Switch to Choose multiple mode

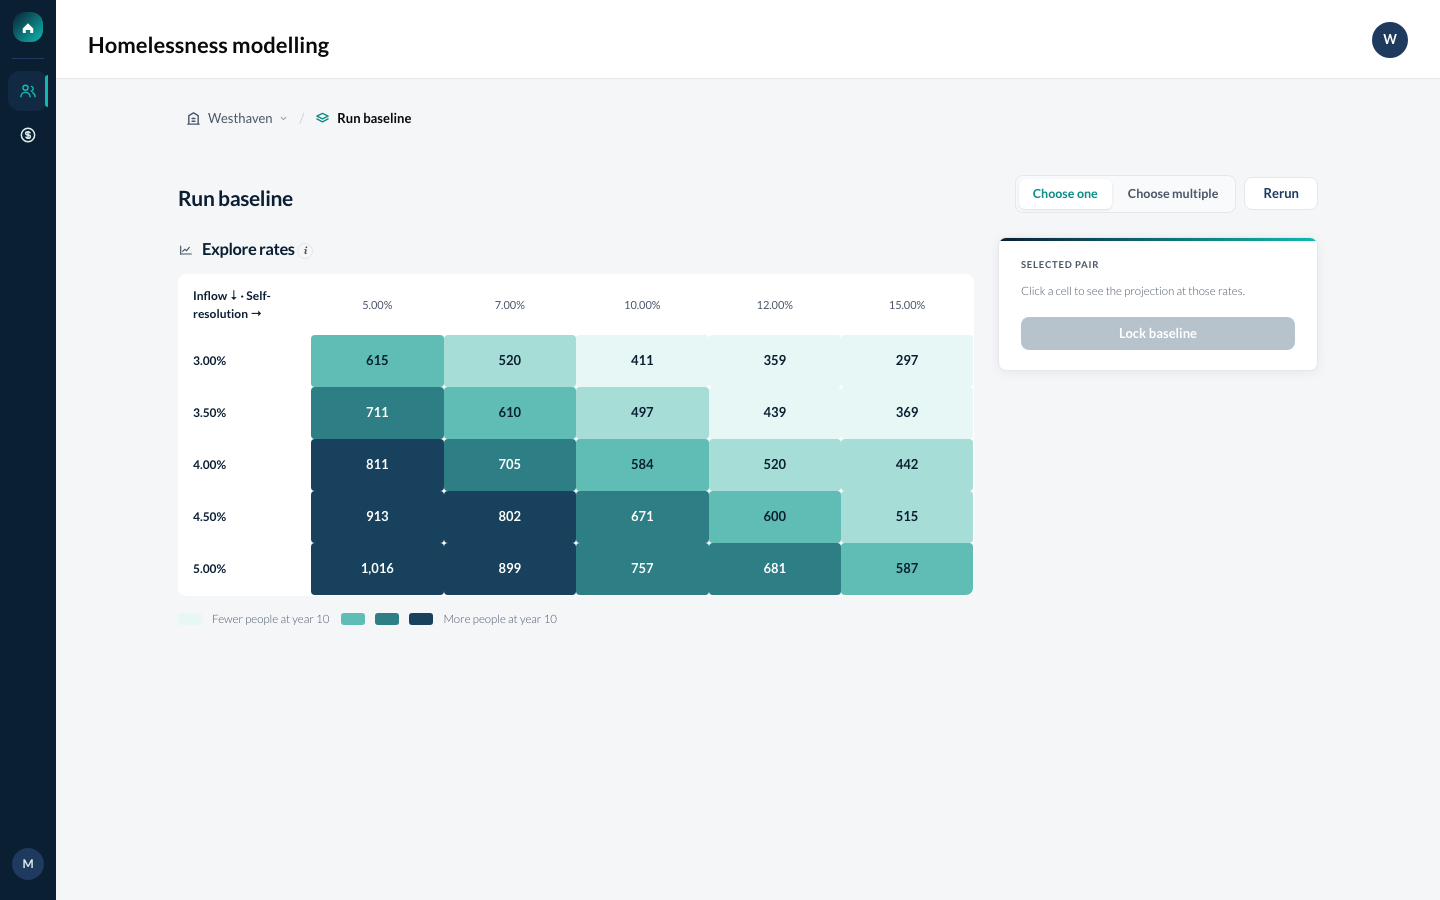tap(1173, 194)
